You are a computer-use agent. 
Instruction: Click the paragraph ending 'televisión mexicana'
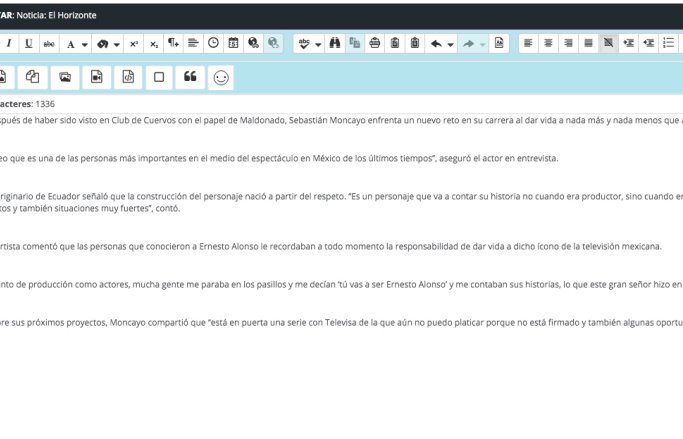point(331,247)
